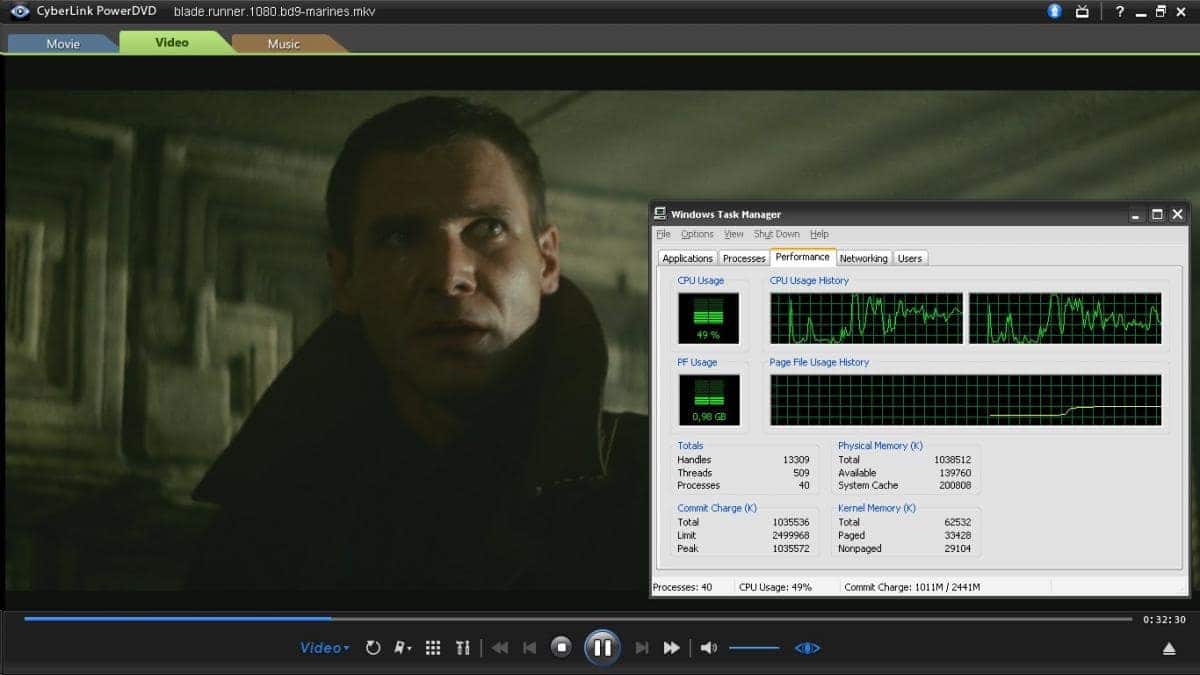Stop playback with the stop button
The height and width of the screenshot is (675, 1200).
(562, 648)
